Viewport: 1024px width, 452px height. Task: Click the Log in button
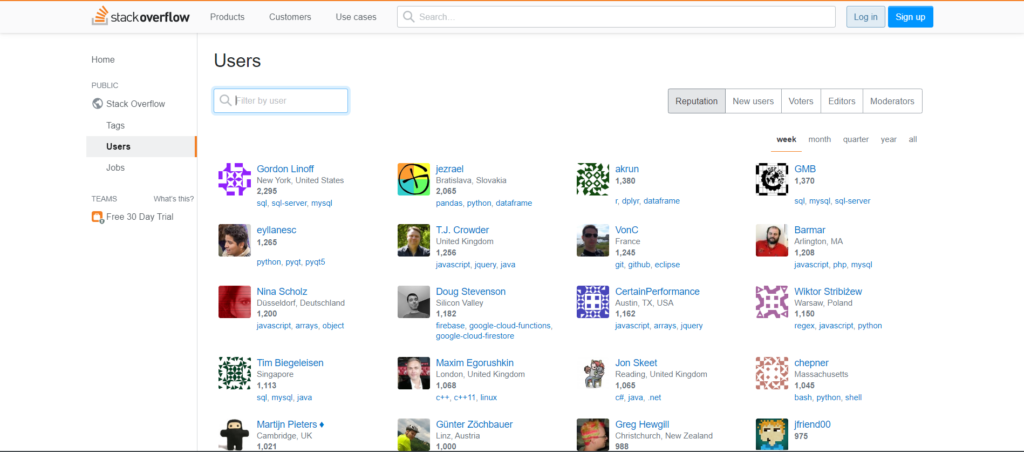[x=865, y=17]
